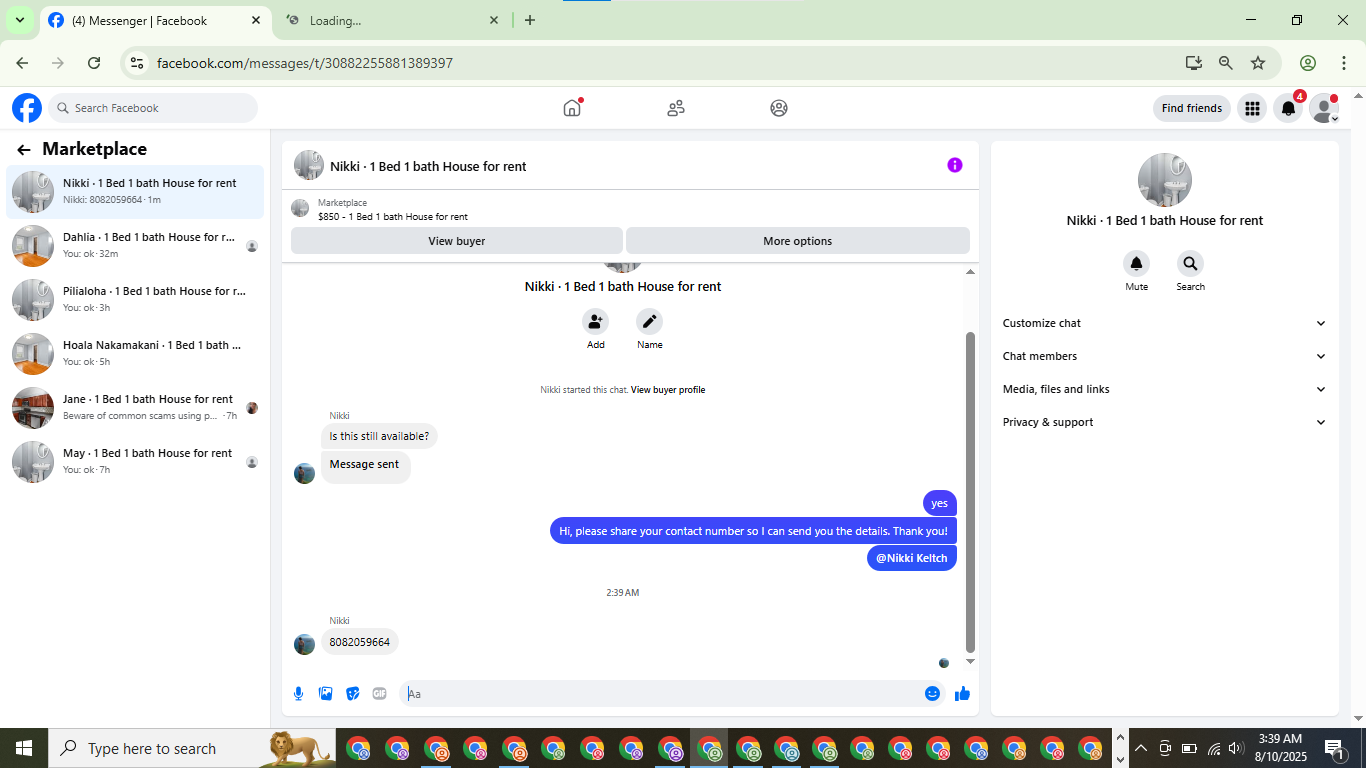Viewport: 1366px width, 768px height.
Task: Open the account profile avatar menu
Action: pyautogui.click(x=1324, y=108)
